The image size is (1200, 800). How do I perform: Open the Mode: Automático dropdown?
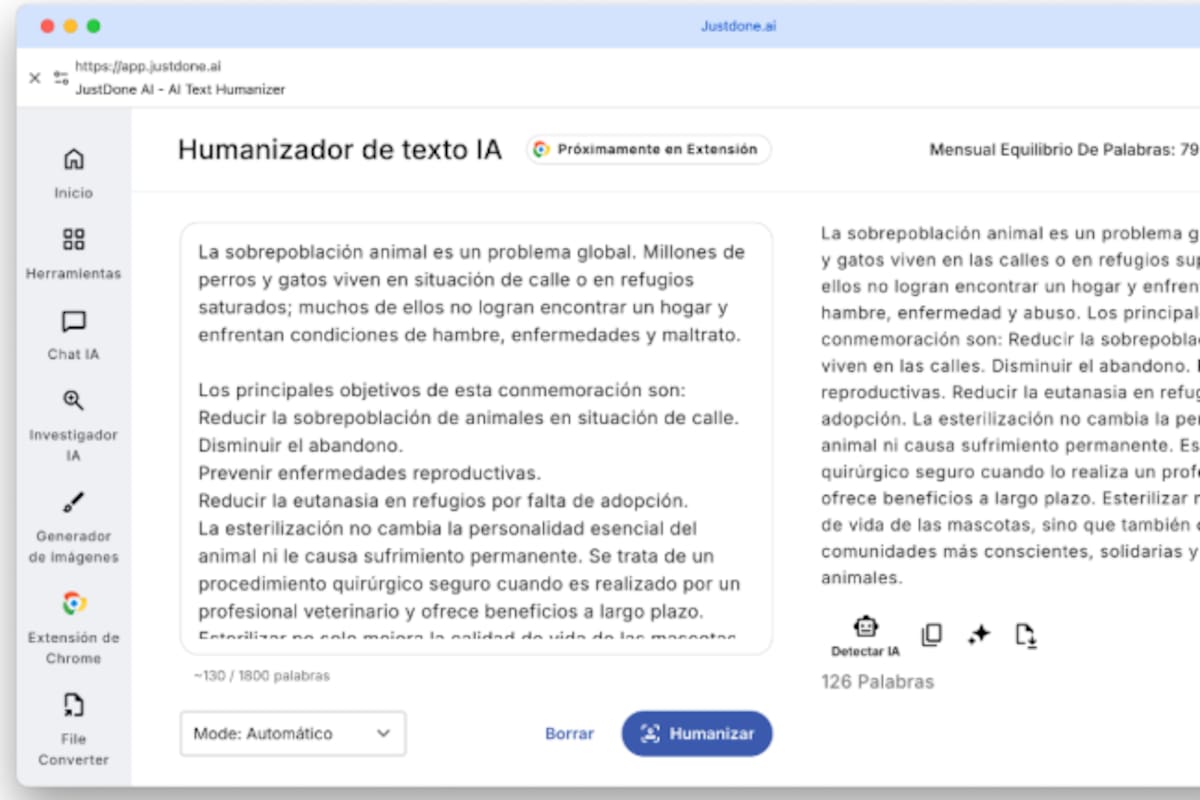coord(293,733)
